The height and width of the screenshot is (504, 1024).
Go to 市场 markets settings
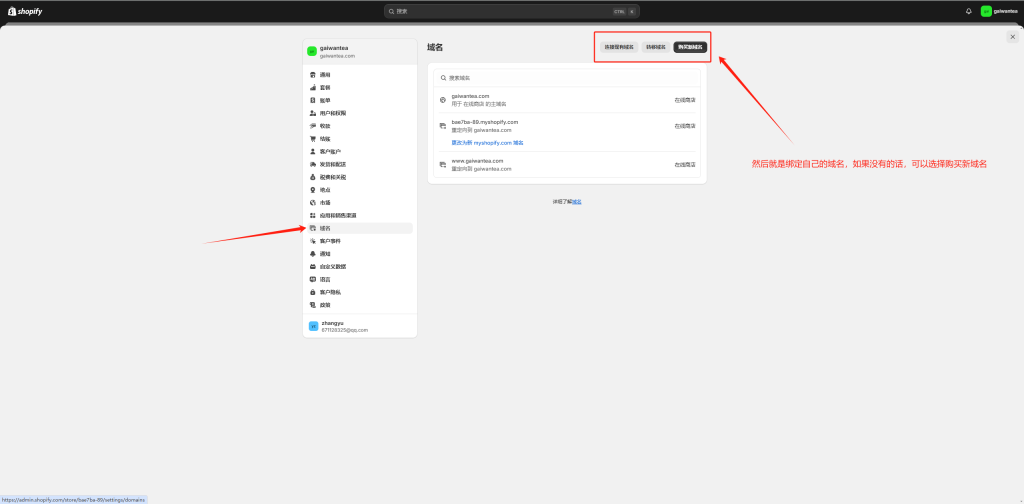[x=325, y=203]
